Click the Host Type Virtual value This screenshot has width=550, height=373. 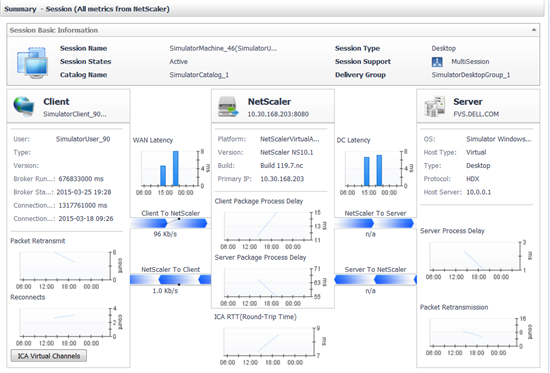pos(476,153)
